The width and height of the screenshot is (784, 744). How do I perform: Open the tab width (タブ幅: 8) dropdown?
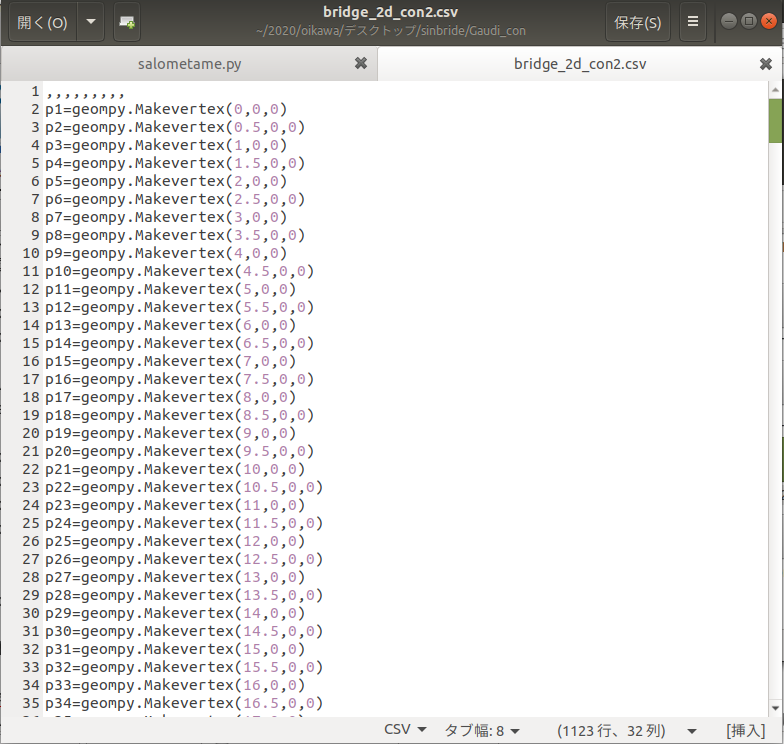[482, 730]
